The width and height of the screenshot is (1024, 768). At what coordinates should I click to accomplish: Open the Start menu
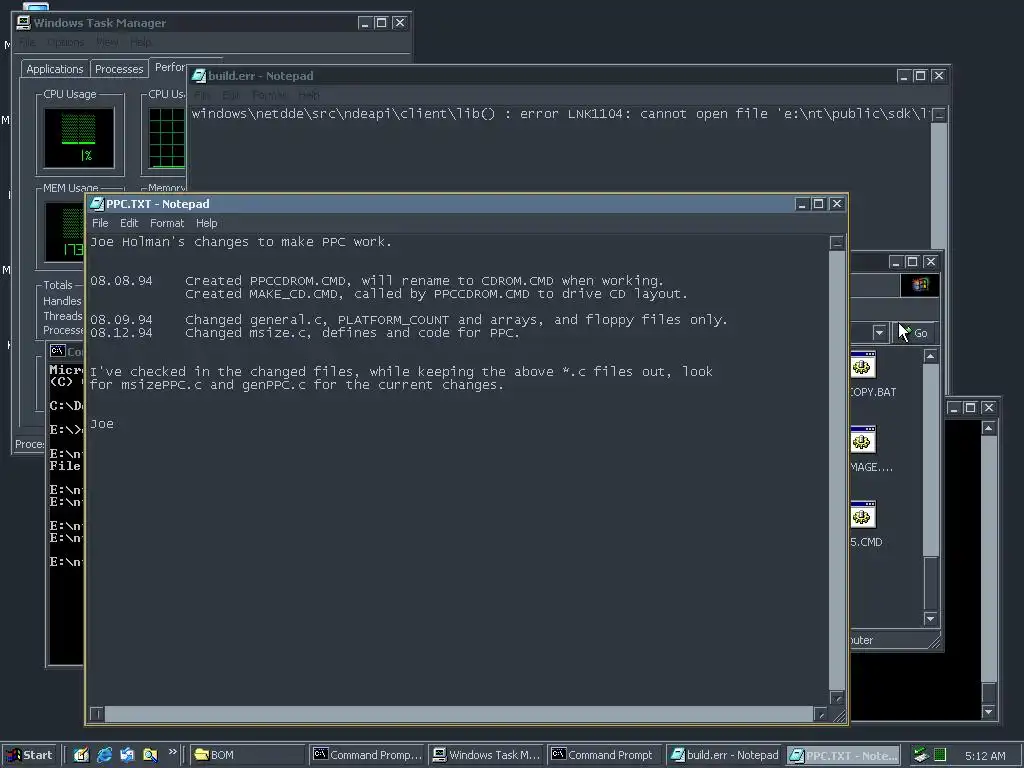[x=29, y=755]
